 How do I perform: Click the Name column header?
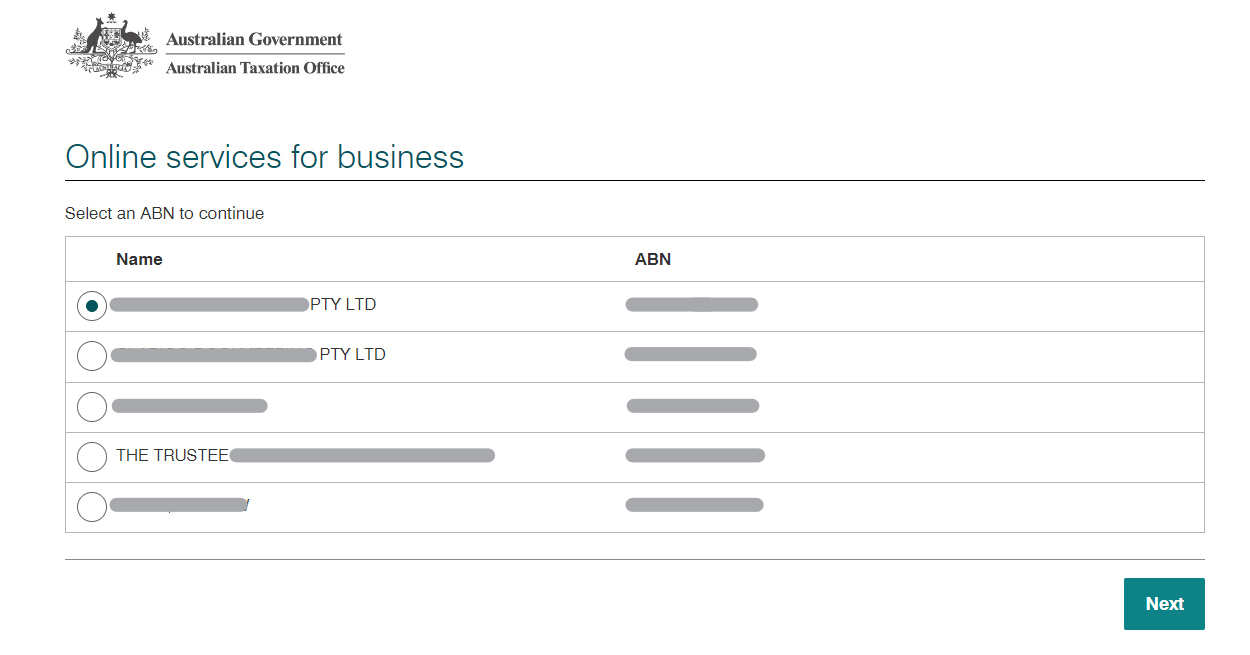click(139, 259)
